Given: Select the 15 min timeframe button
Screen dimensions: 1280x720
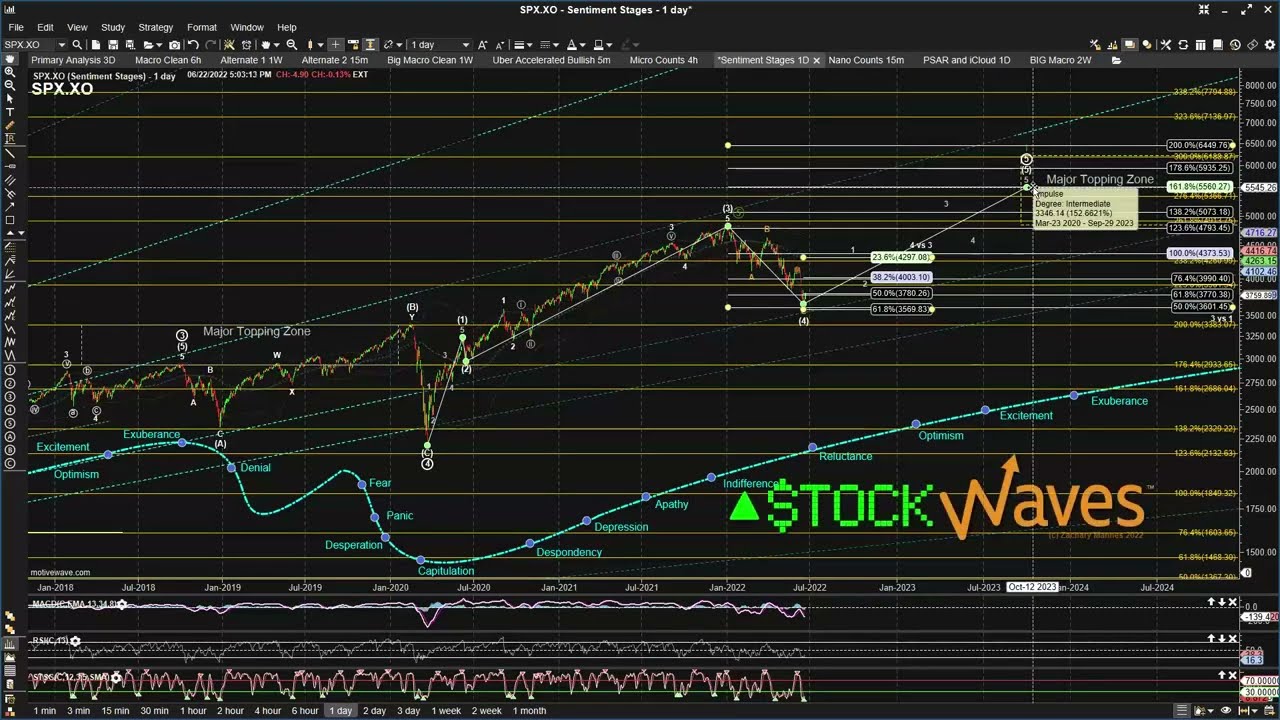Looking at the screenshot, I should 115,710.
